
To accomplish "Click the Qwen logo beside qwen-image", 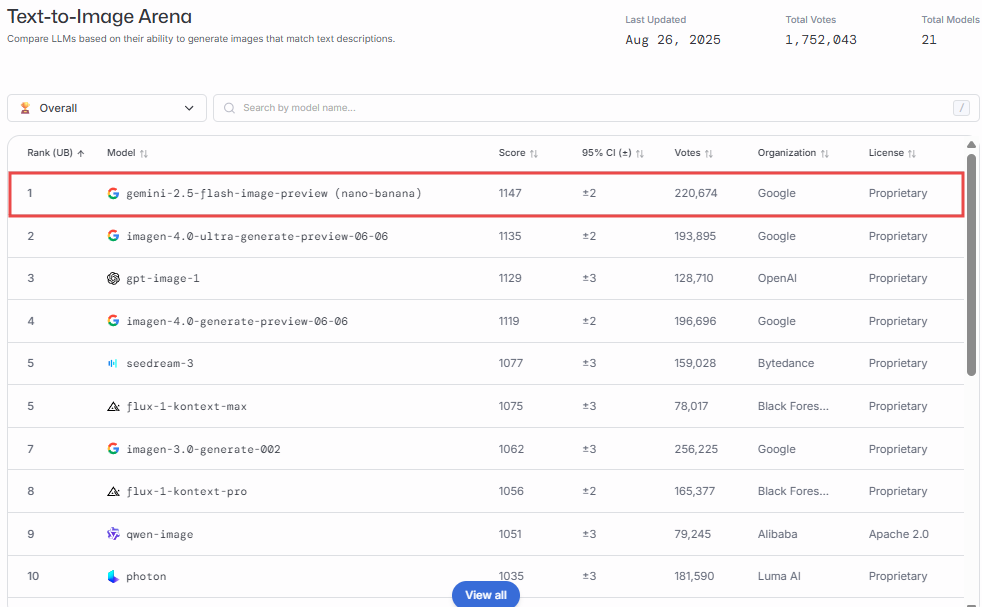I will 113,534.
